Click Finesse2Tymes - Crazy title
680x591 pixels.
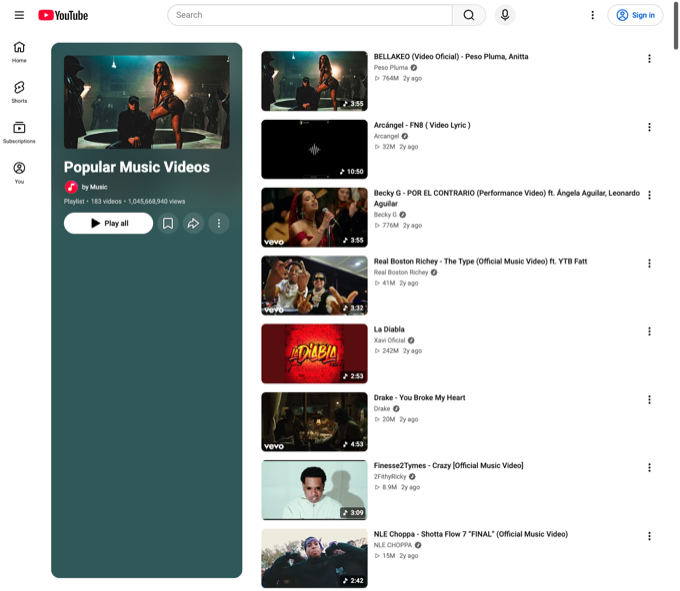pos(448,465)
